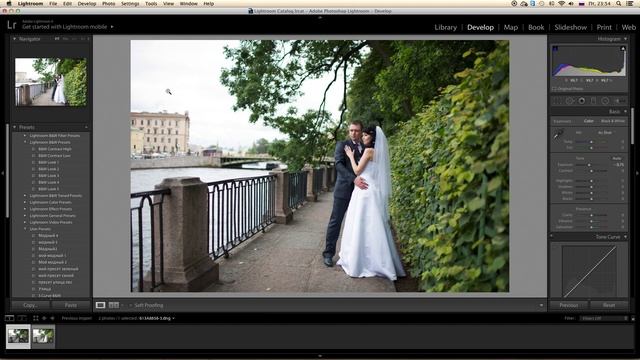
Task: Hide the bottom filmstrip panel
Action: click(x=320, y=356)
